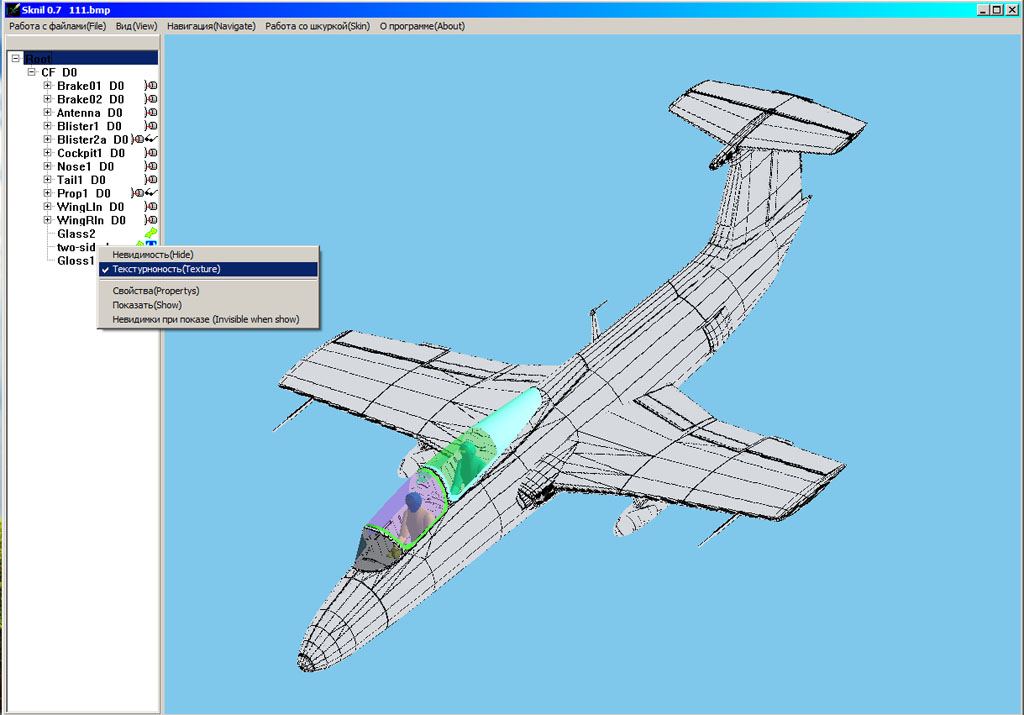Click the icon beside Brake02 D0
The height and width of the screenshot is (715, 1024).
tap(151, 99)
